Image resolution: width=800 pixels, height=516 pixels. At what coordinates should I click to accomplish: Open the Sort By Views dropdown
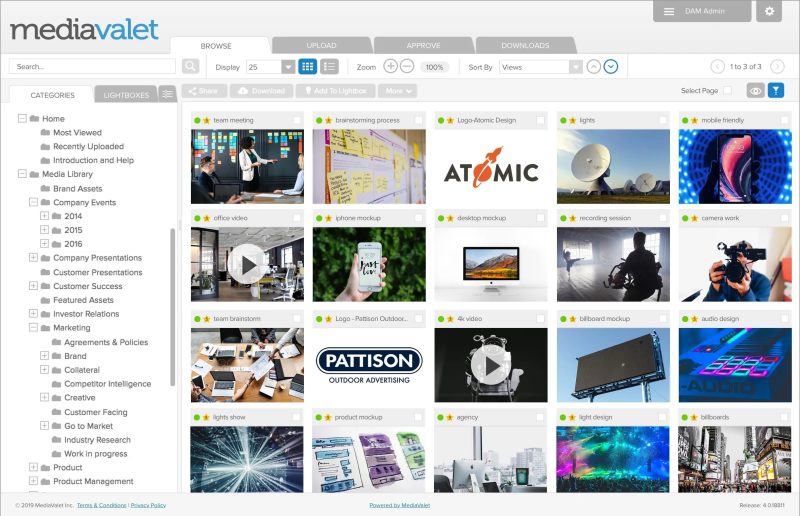(576, 67)
